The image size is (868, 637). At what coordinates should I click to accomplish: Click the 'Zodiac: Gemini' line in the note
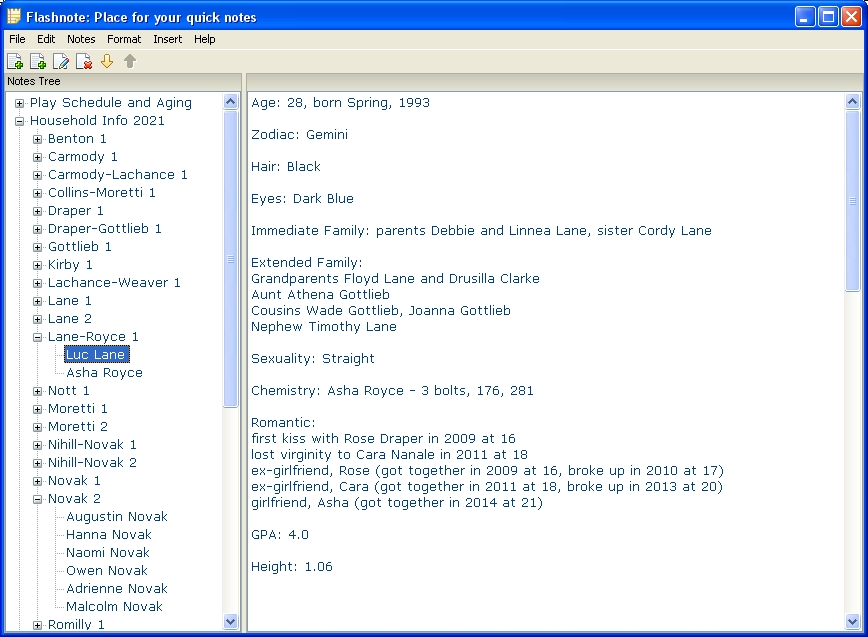[x=299, y=134]
